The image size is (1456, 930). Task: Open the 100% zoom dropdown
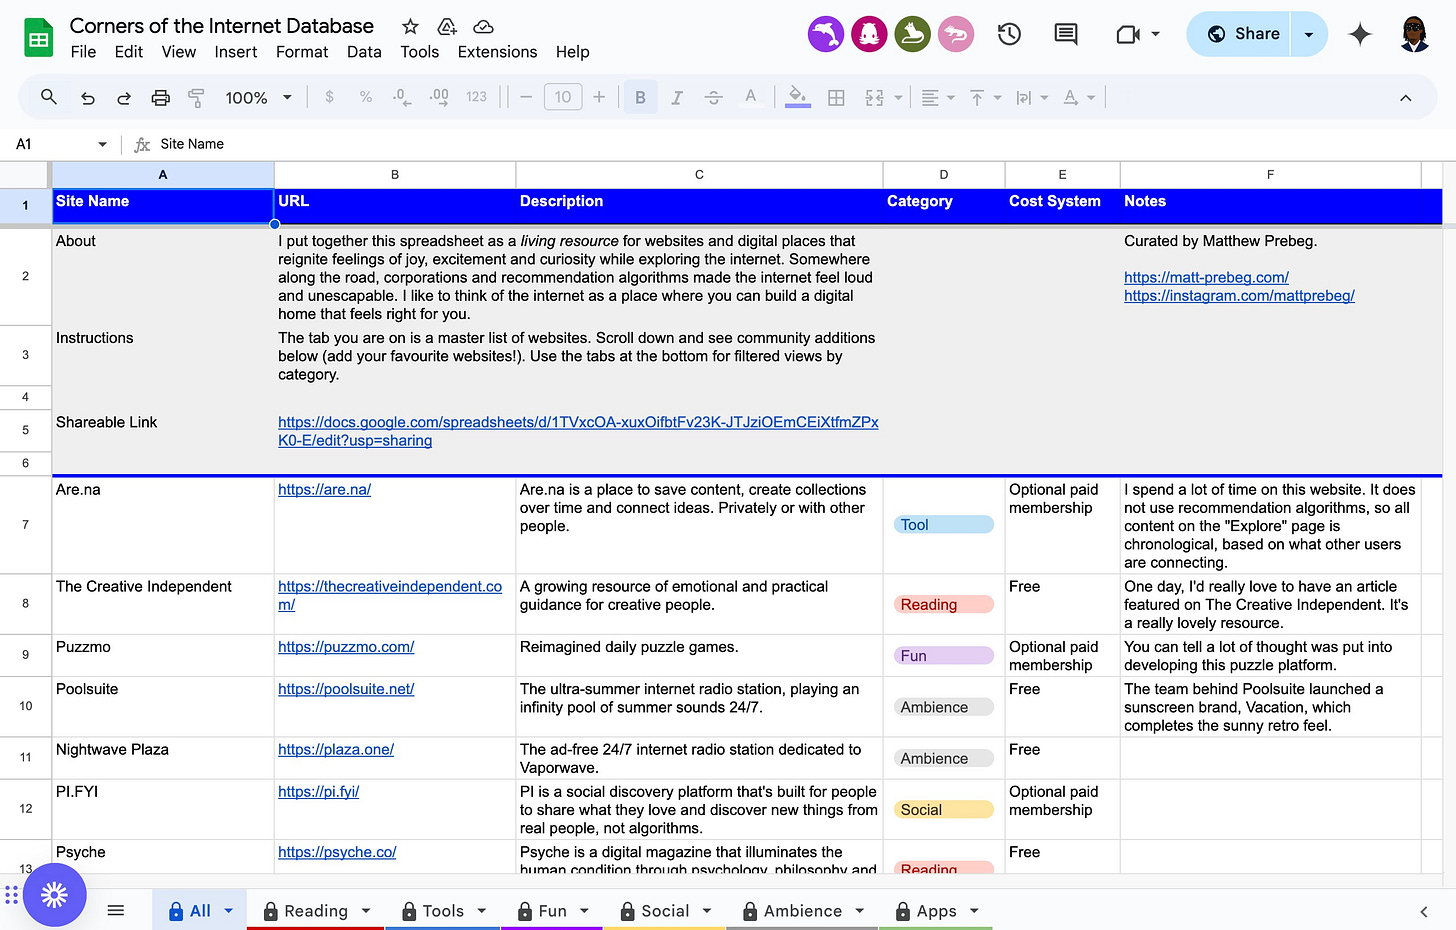click(x=258, y=98)
